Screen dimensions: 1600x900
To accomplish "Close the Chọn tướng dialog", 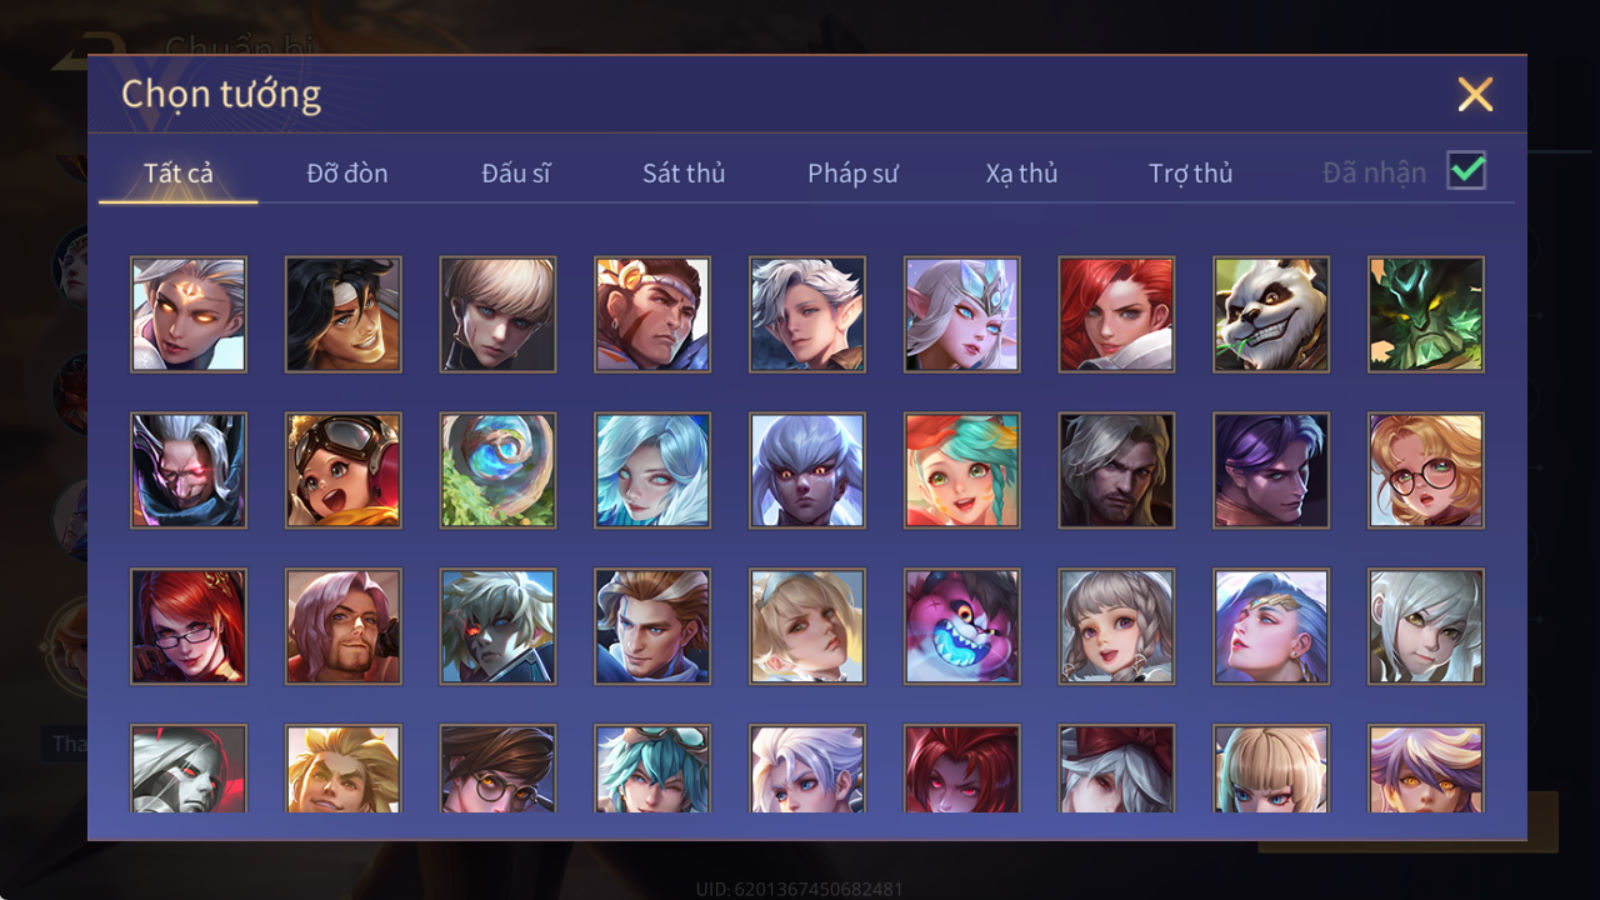I will pyautogui.click(x=1475, y=95).
